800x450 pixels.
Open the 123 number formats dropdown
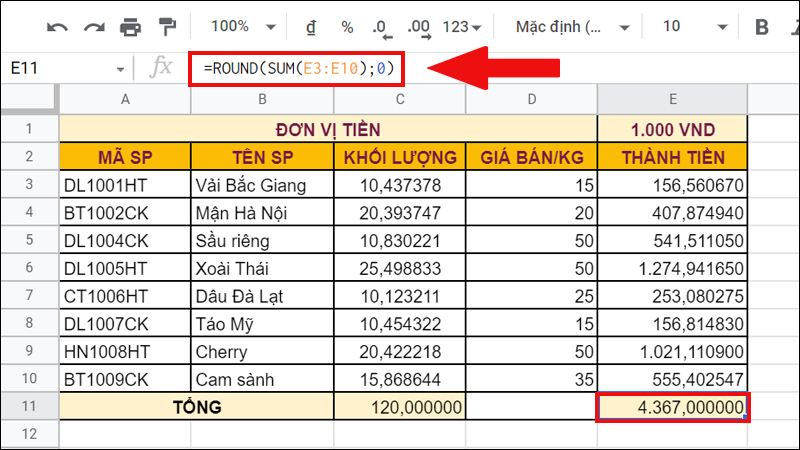click(462, 26)
